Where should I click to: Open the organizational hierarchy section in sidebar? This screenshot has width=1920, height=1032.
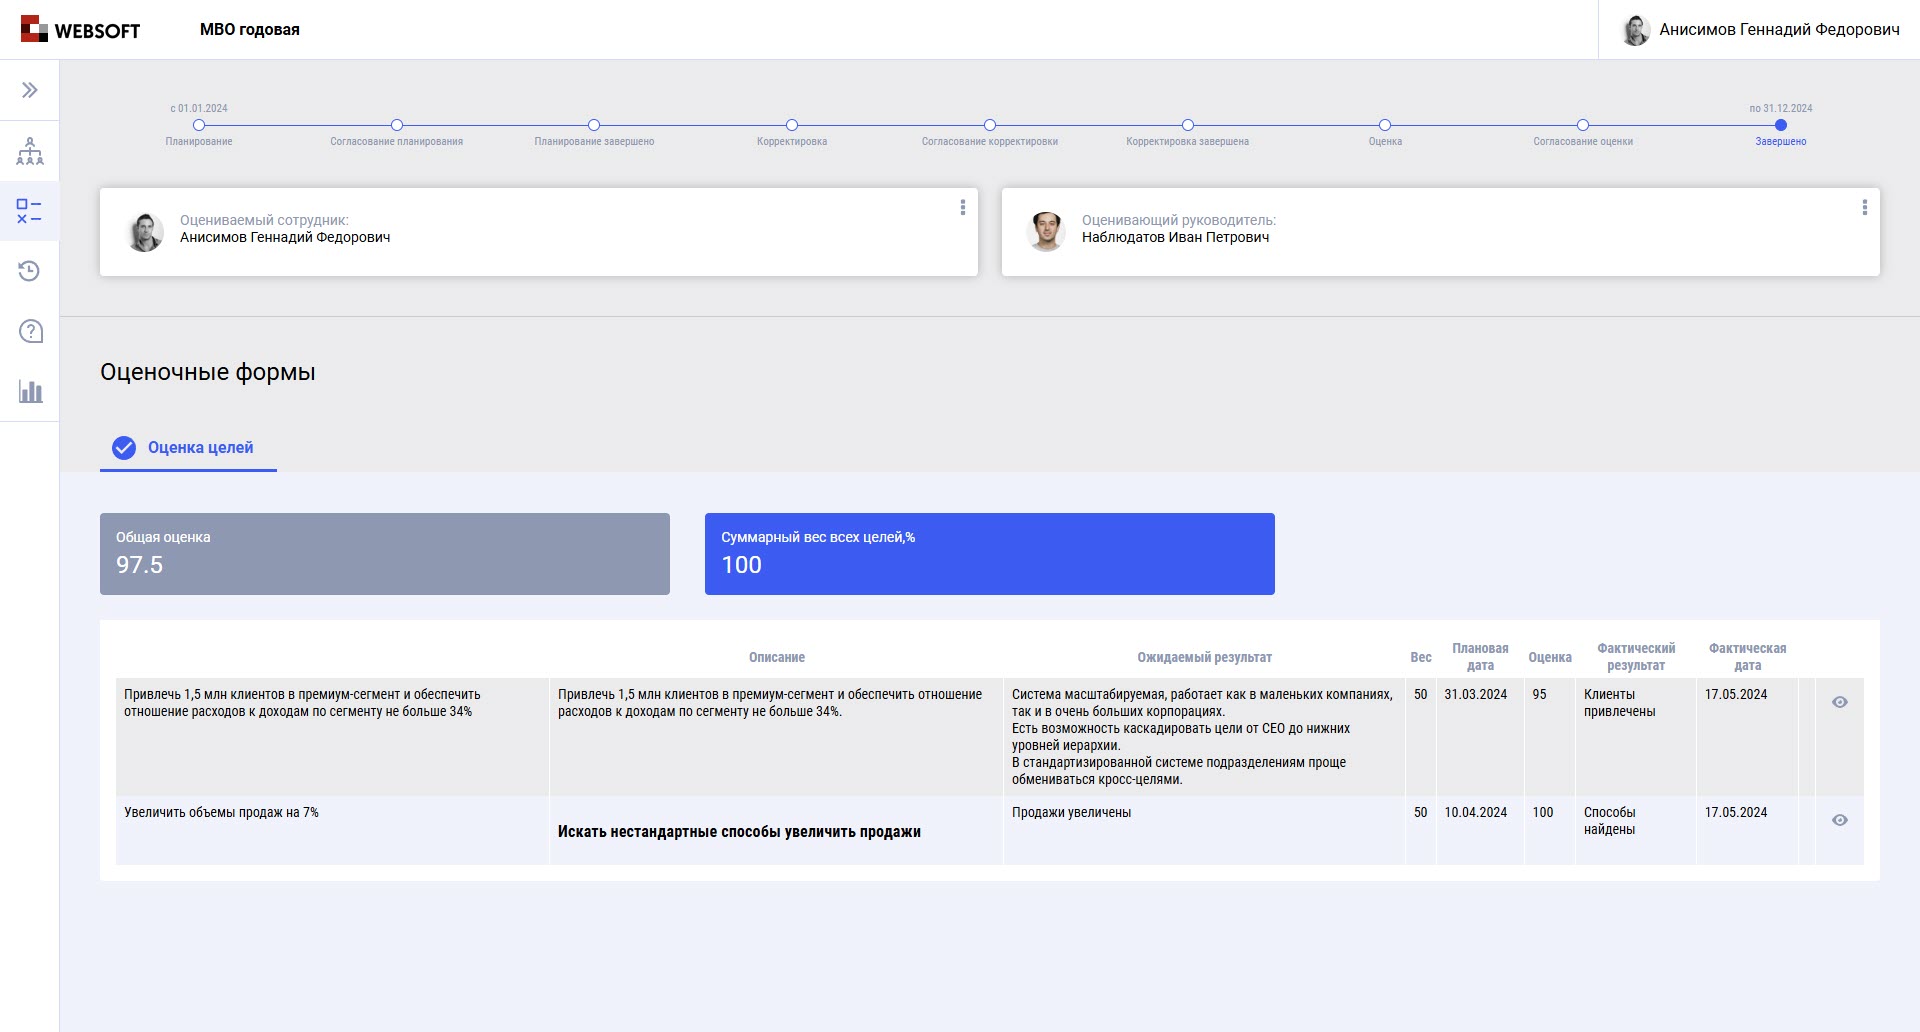click(30, 150)
